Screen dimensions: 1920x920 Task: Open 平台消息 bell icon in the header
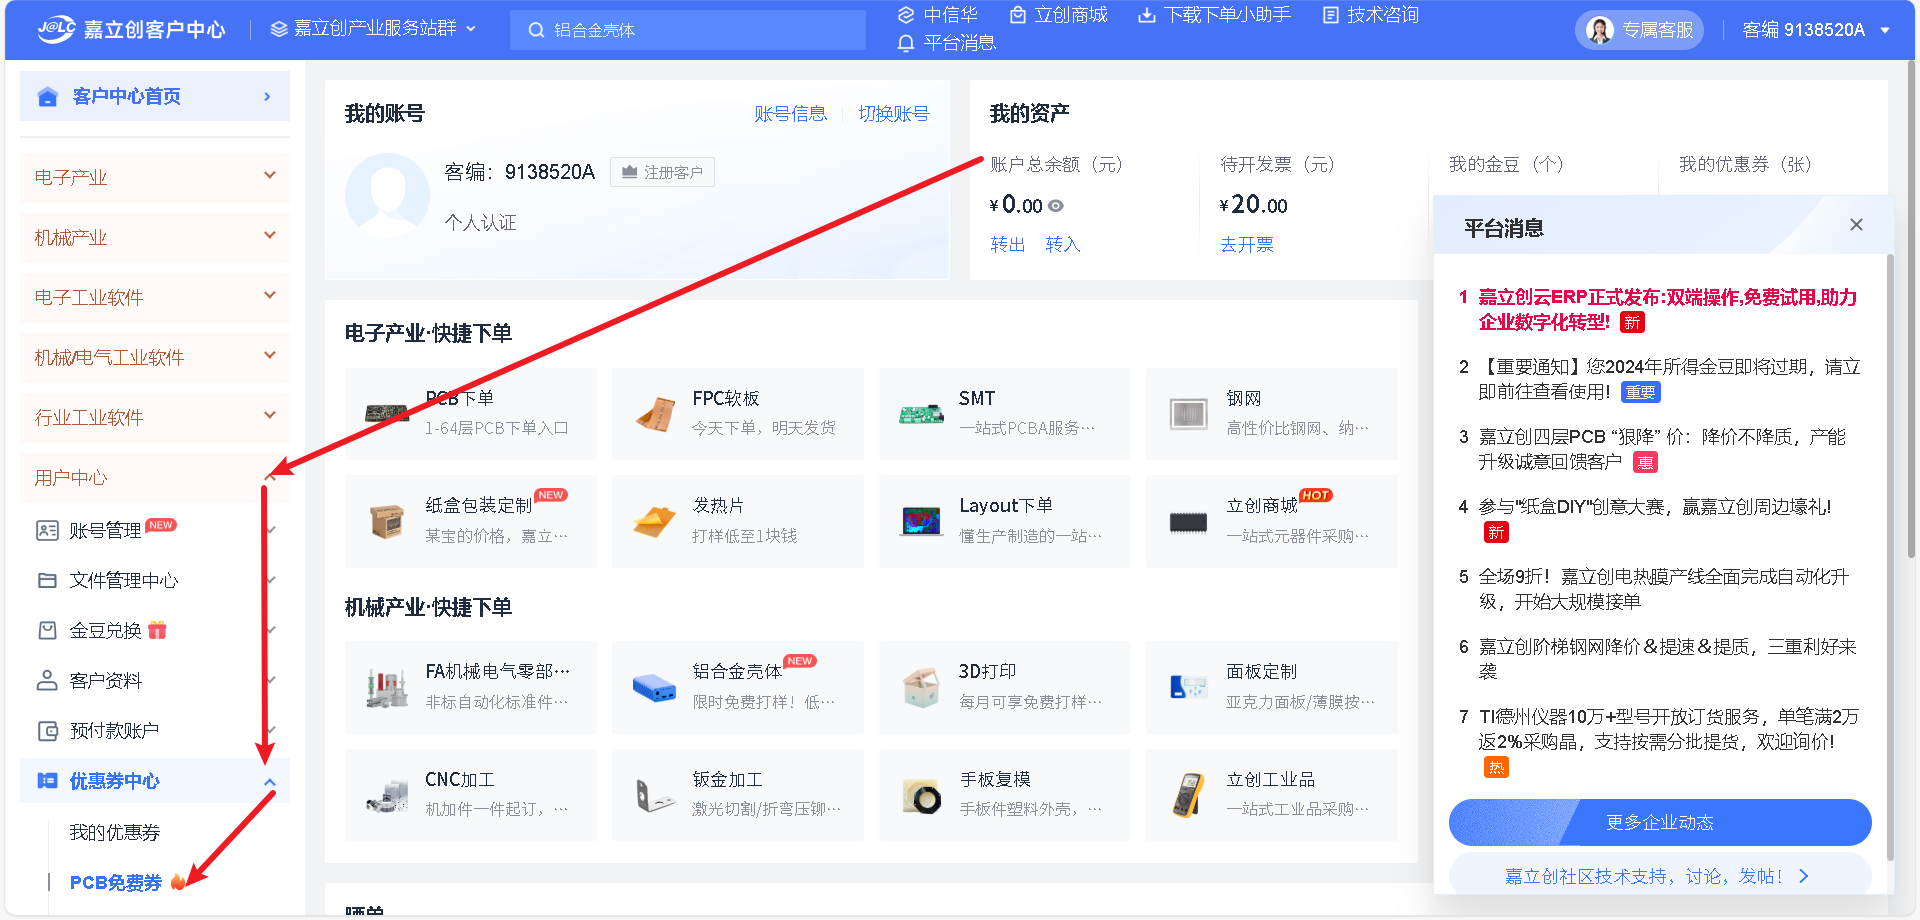pos(906,43)
